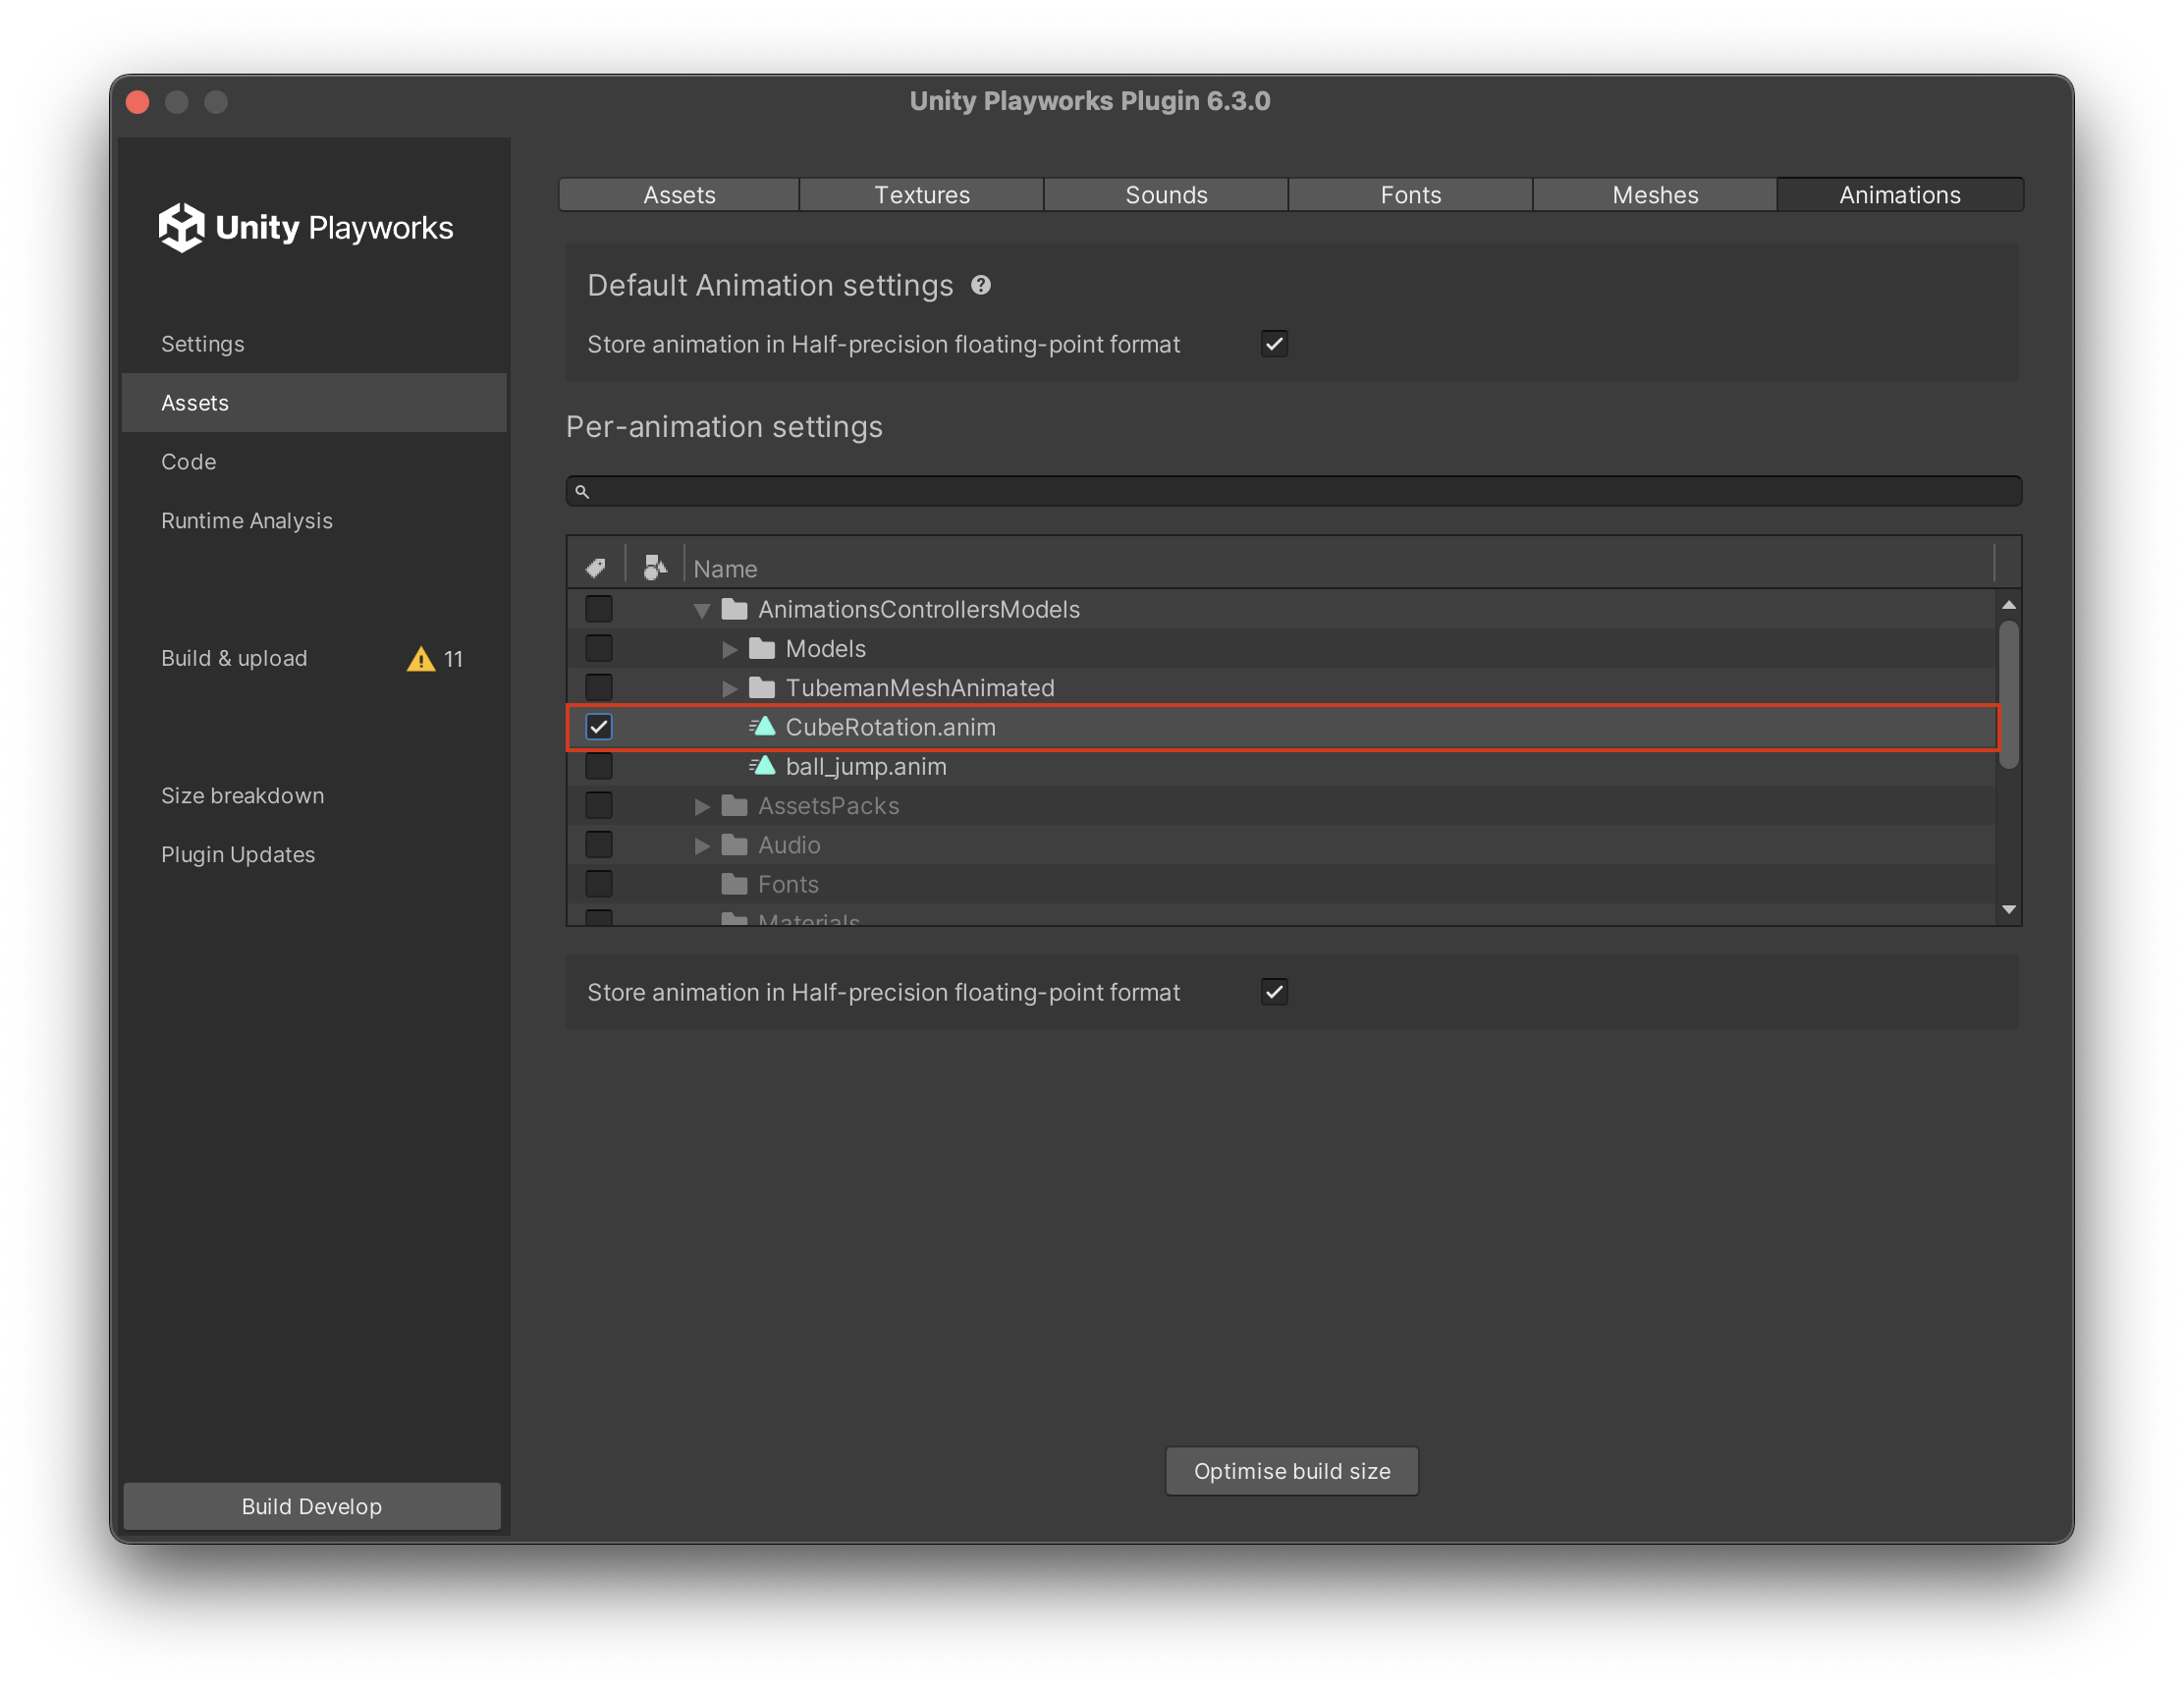Viewport: 2184px width, 1689px height.
Task: Open Build & upload in the sidebar
Action: click(x=314, y=658)
